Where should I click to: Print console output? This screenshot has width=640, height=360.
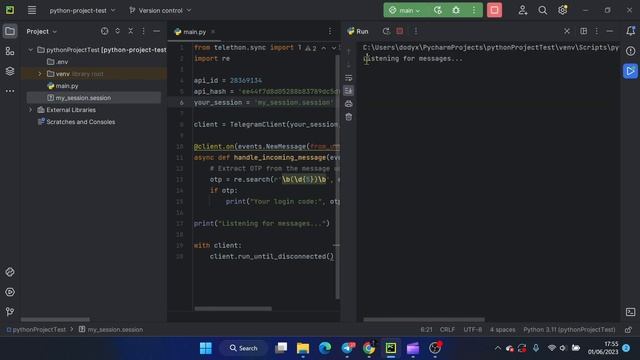coord(349,104)
